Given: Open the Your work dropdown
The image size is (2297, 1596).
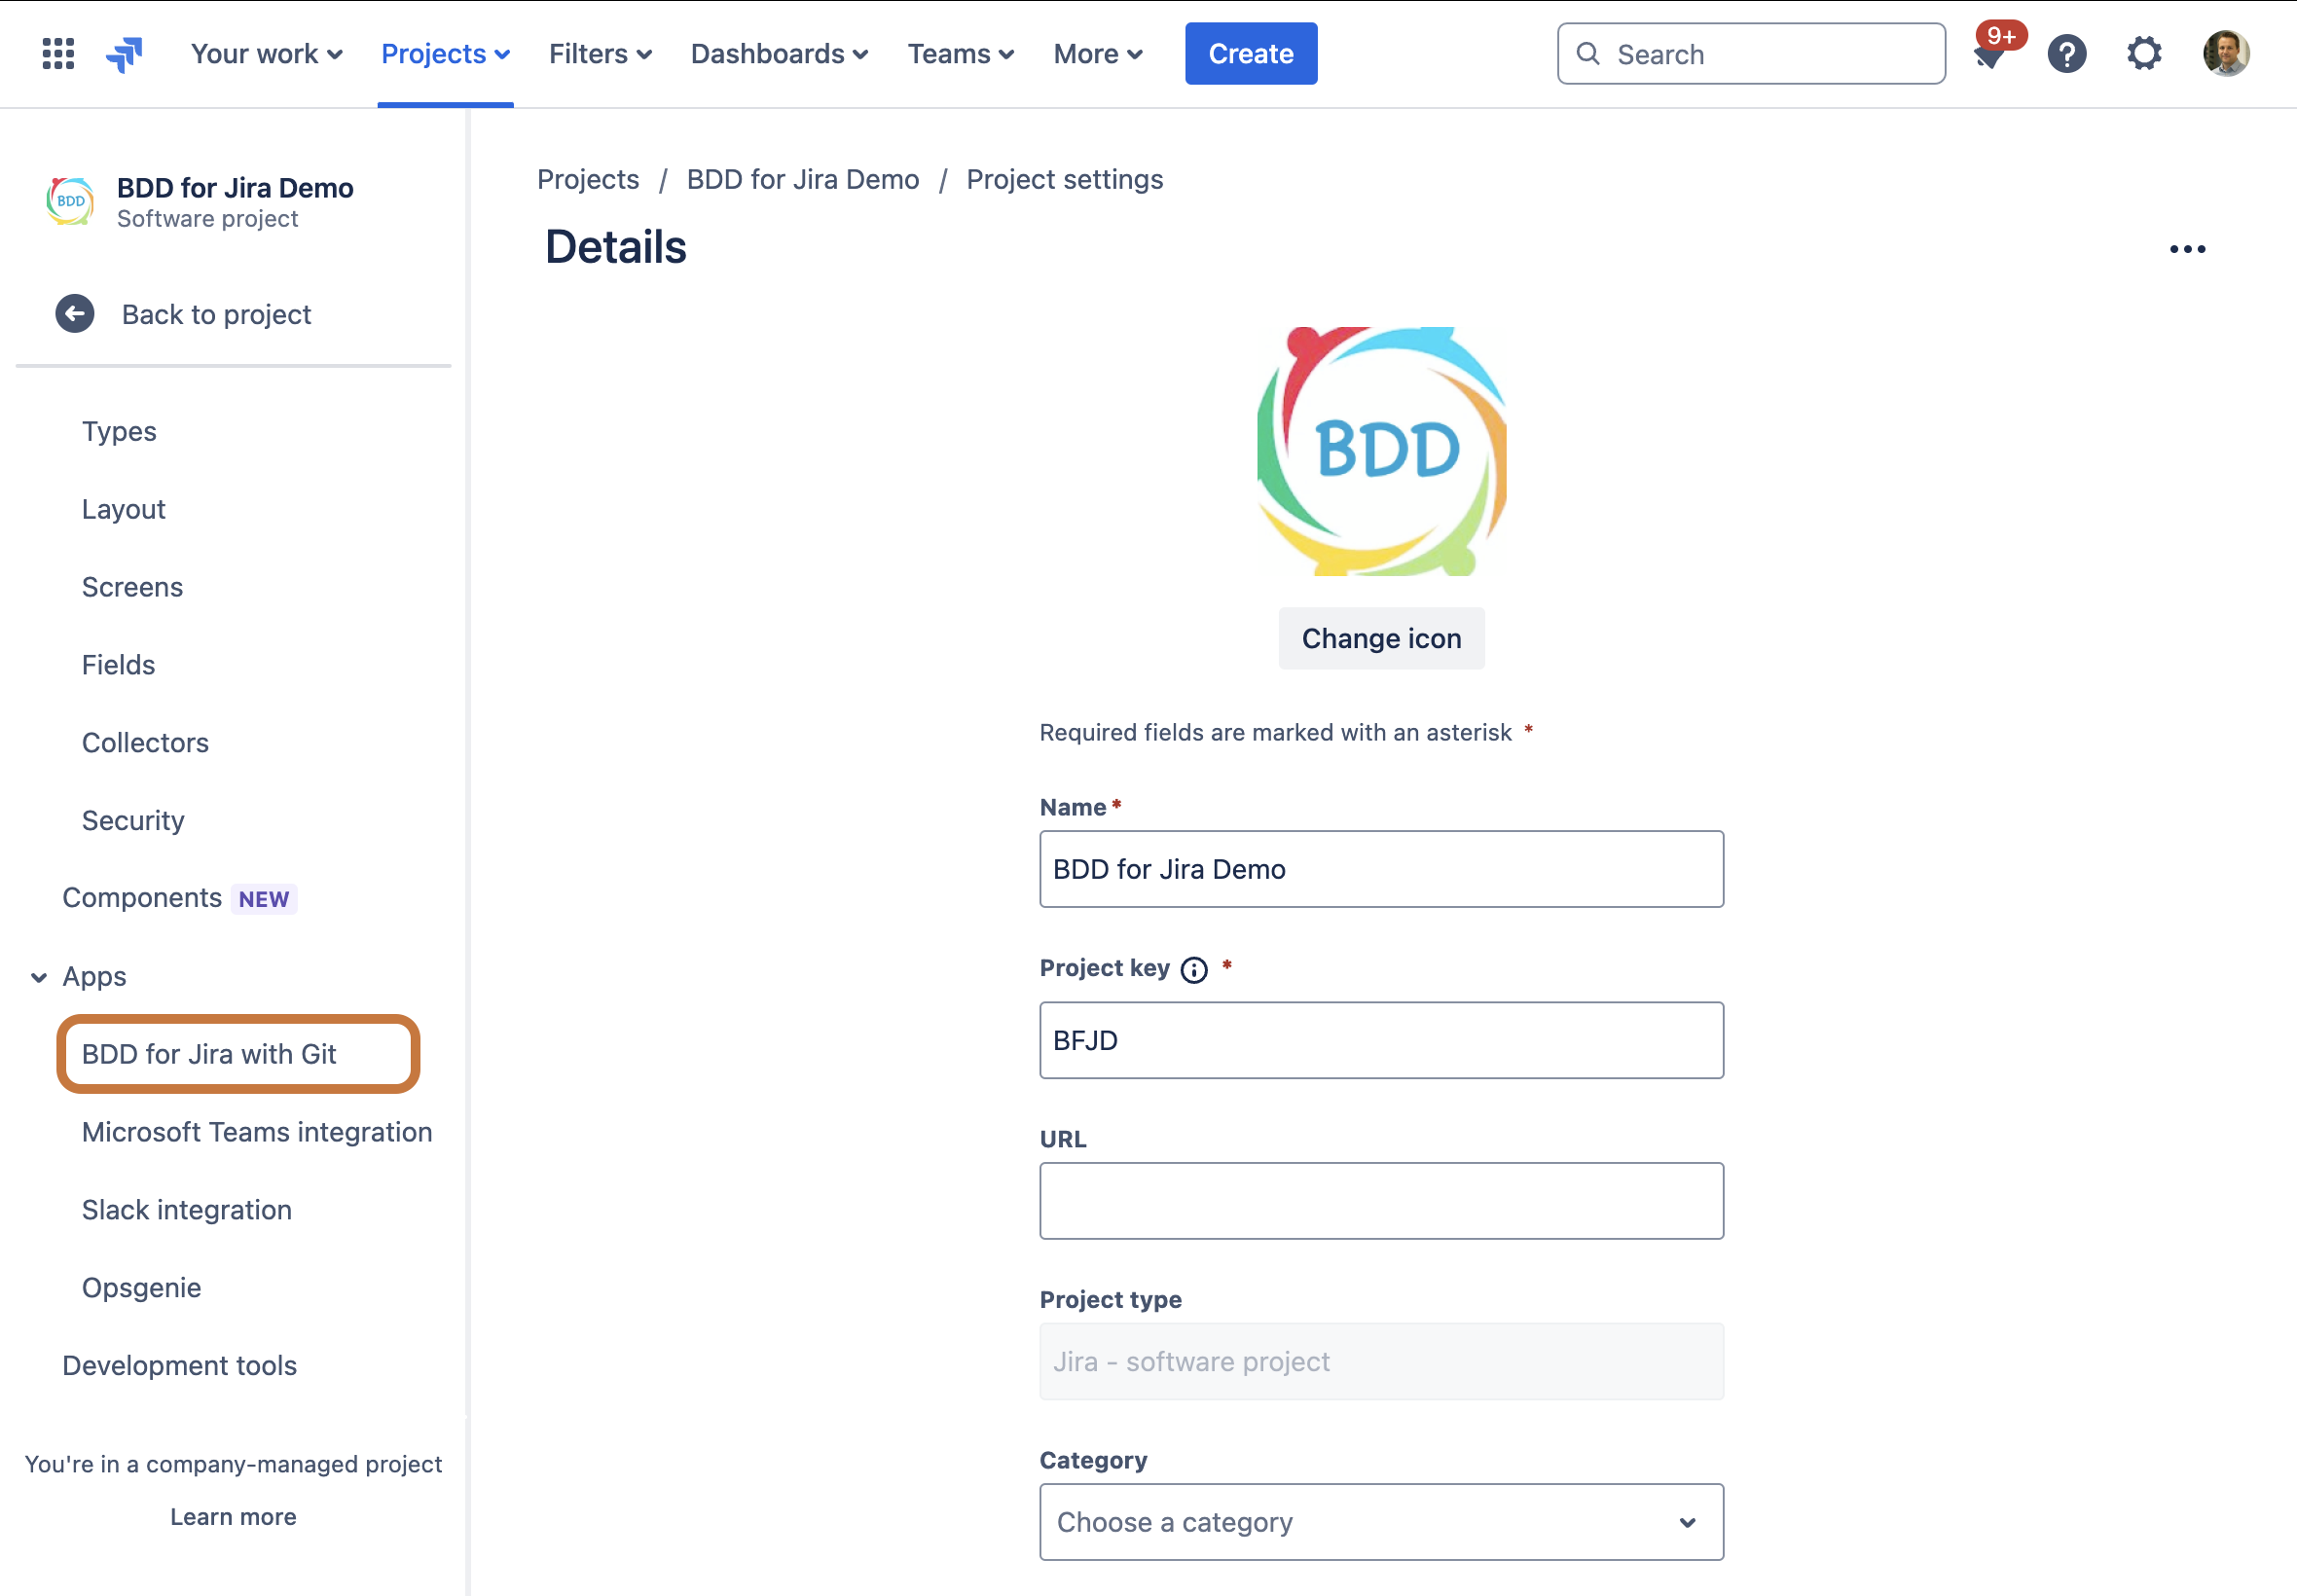Looking at the screenshot, I should 267,54.
